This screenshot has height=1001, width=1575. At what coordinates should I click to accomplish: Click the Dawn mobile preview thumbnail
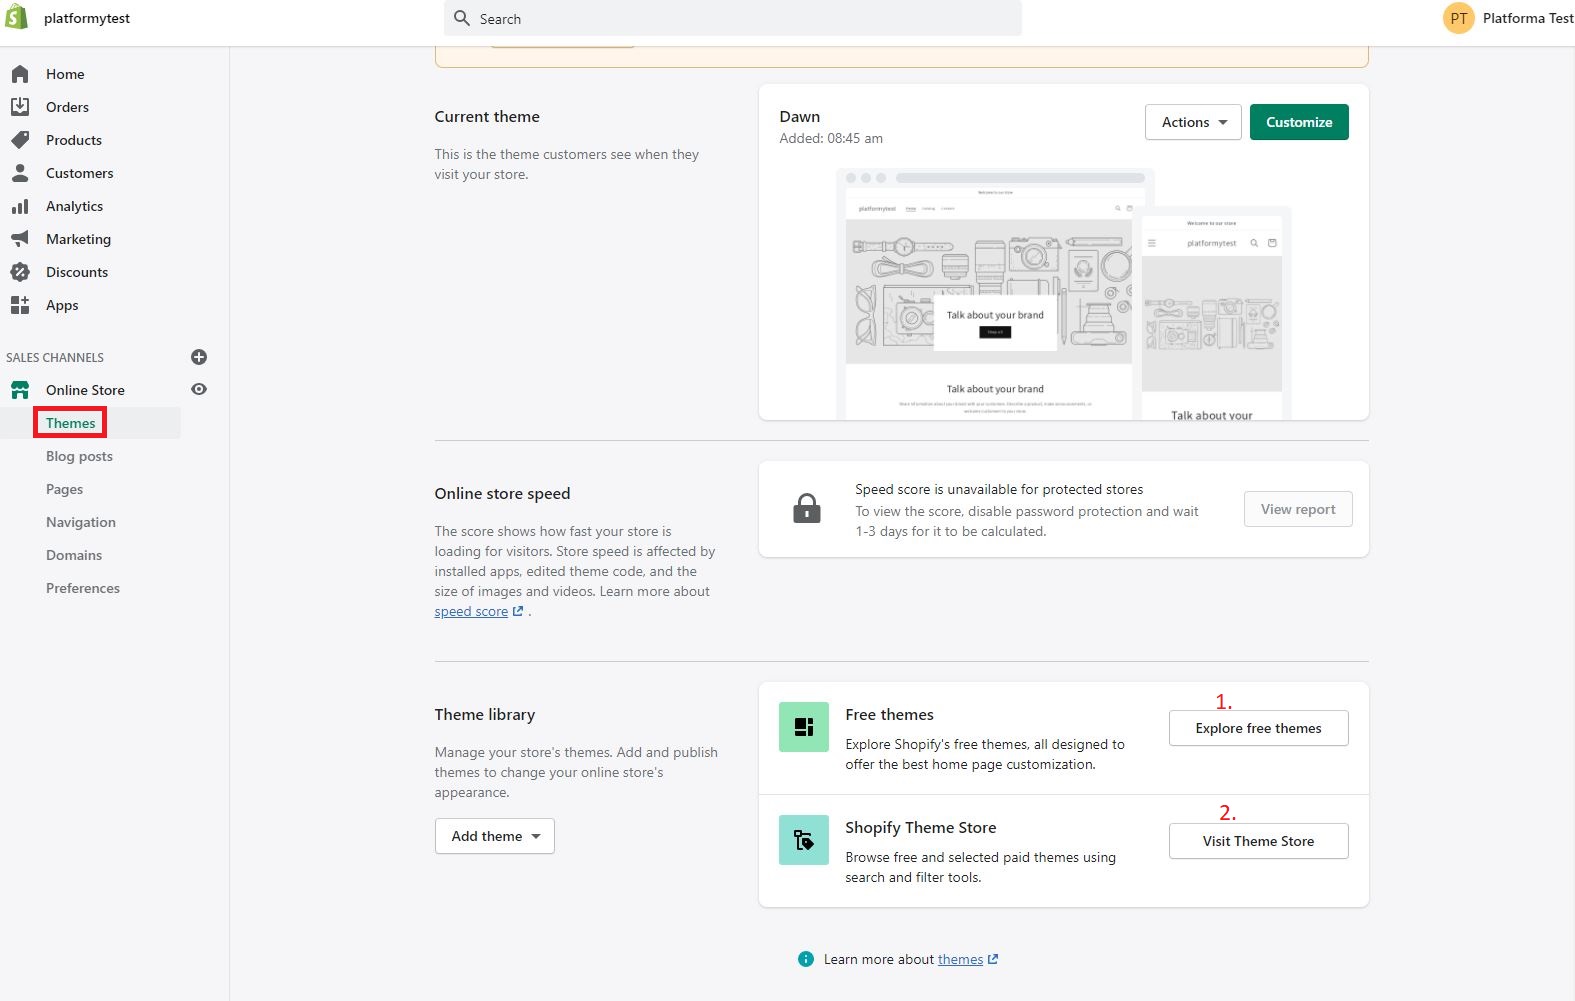click(1212, 314)
